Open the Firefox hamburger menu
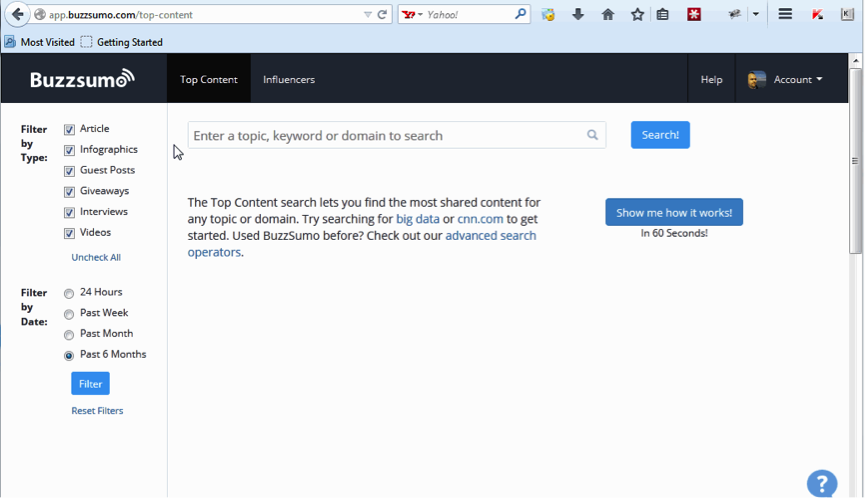The width and height of the screenshot is (866, 498). (x=785, y=14)
